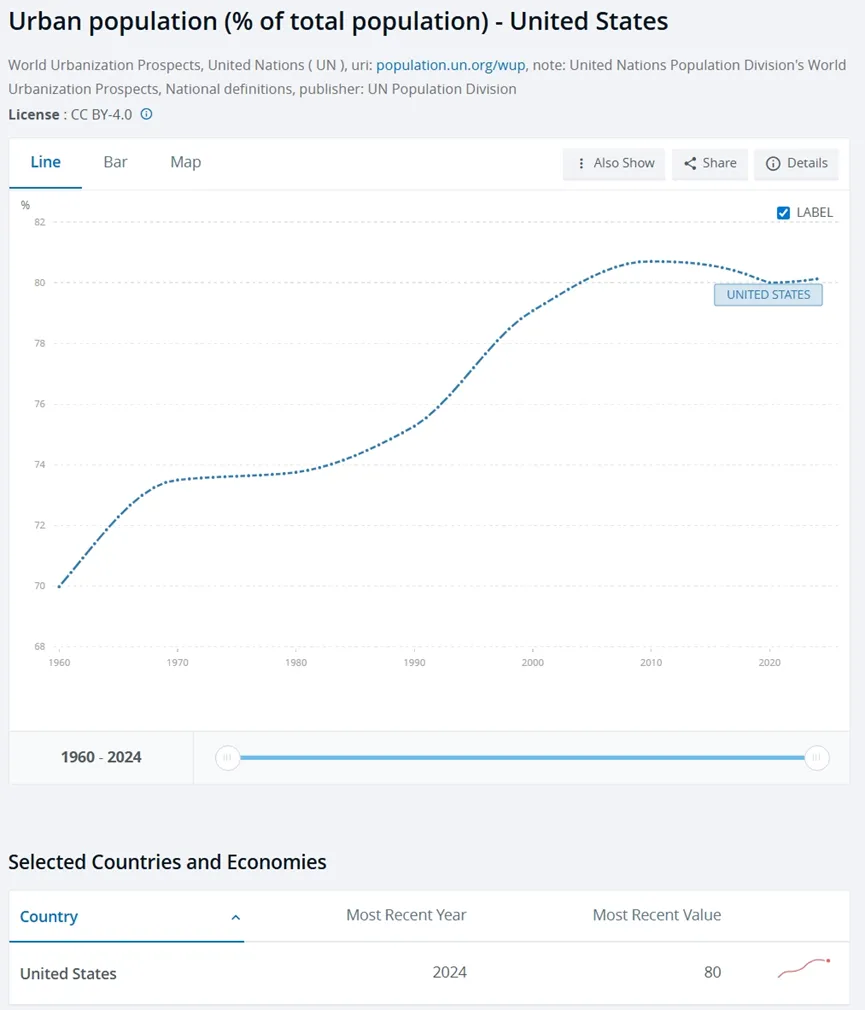Switch to the Map tab
This screenshot has width=865, height=1010.
[185, 162]
